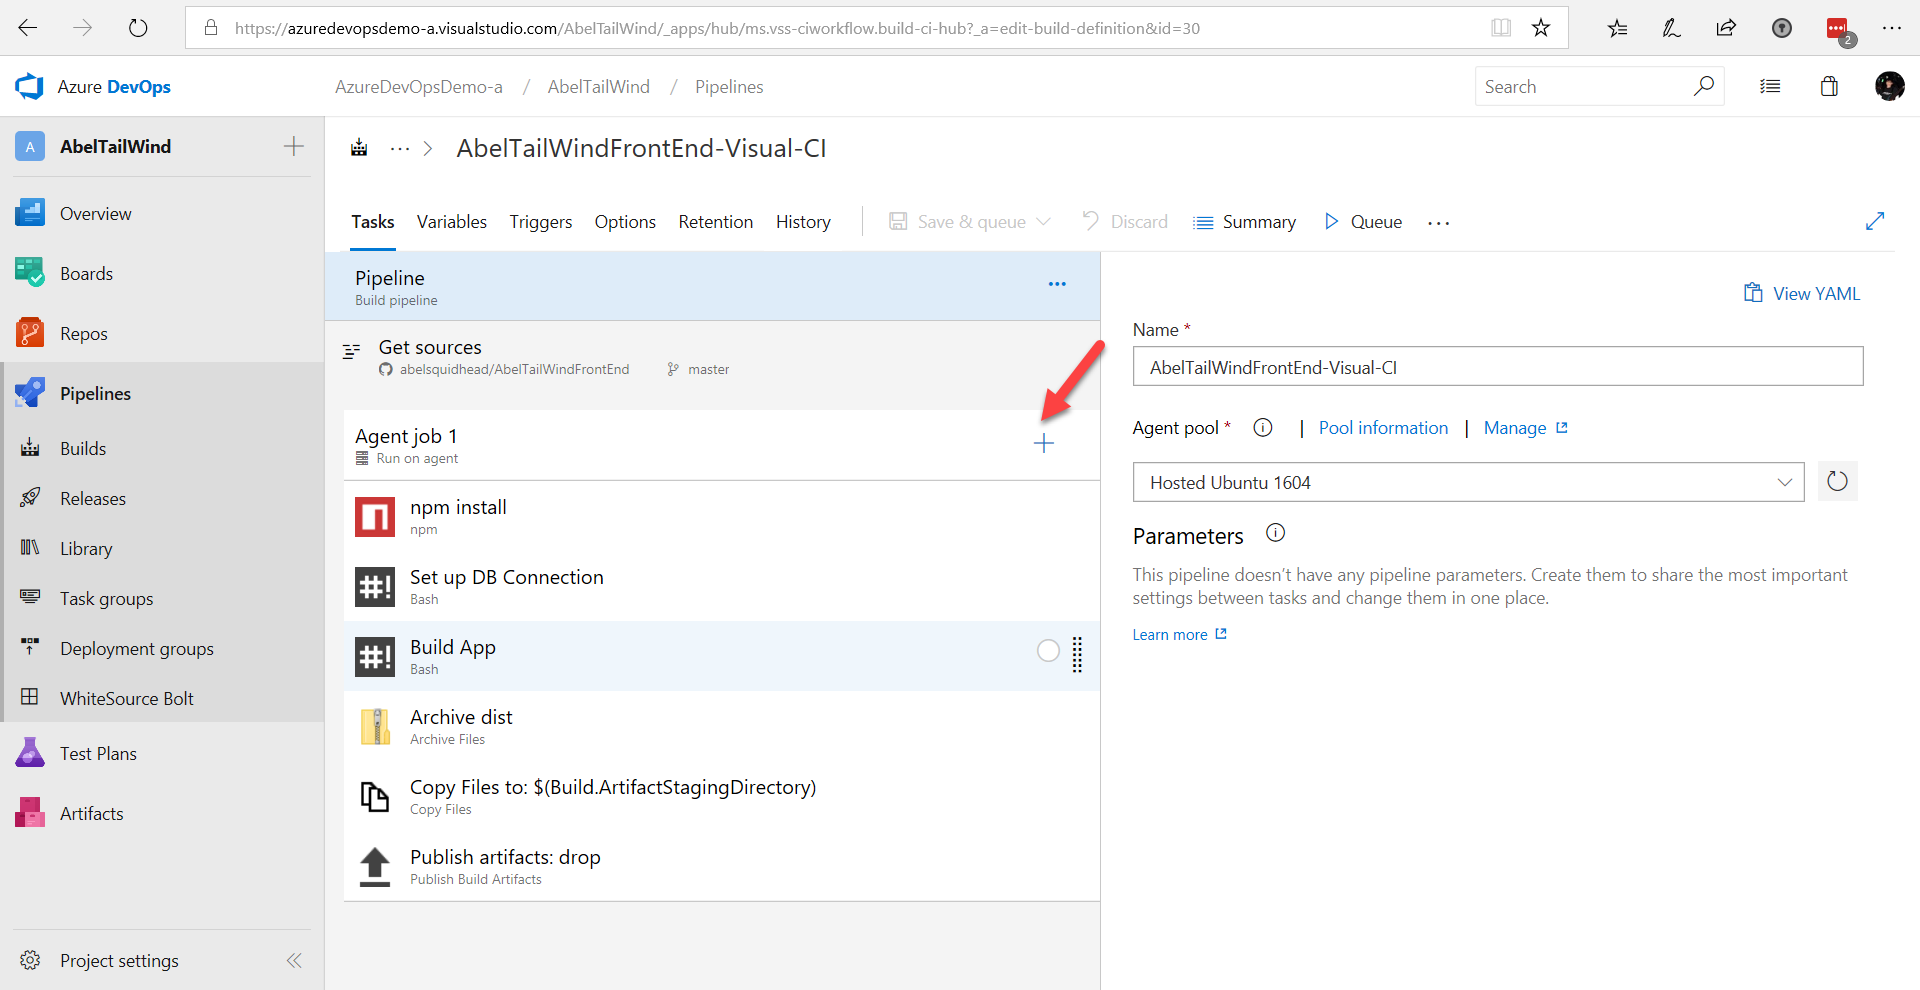Image resolution: width=1920 pixels, height=990 pixels.
Task: Enter full screen mode with the expand arrows icon
Action: [x=1875, y=221]
